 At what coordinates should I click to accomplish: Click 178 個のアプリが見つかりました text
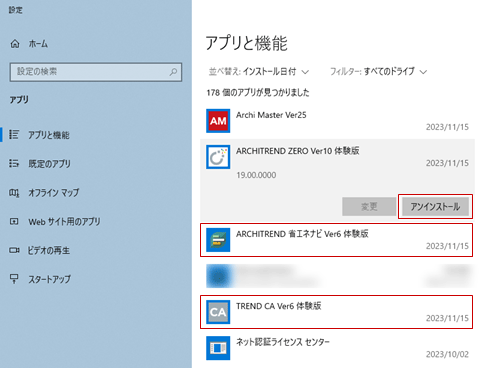(x=258, y=92)
